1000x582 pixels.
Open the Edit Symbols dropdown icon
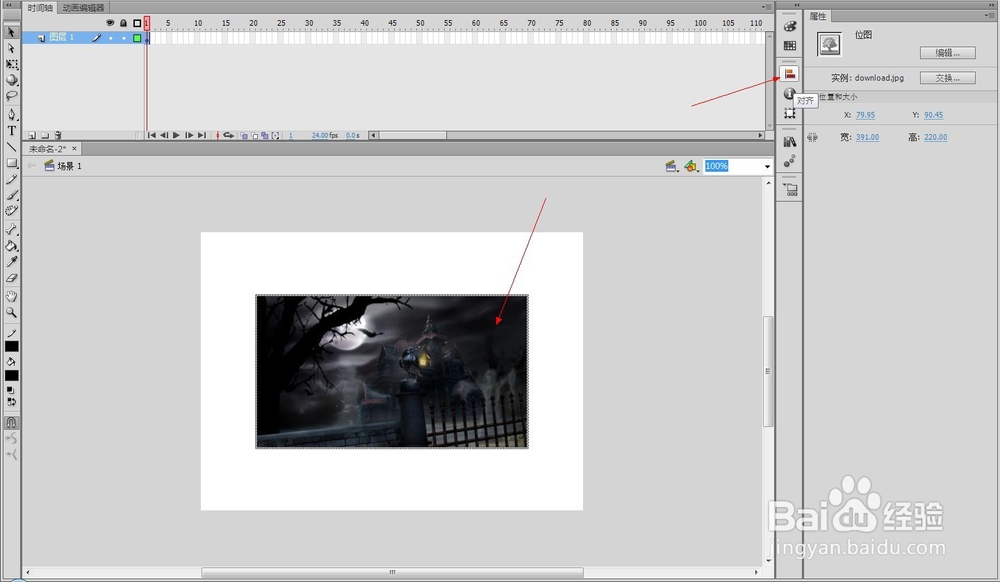[691, 166]
